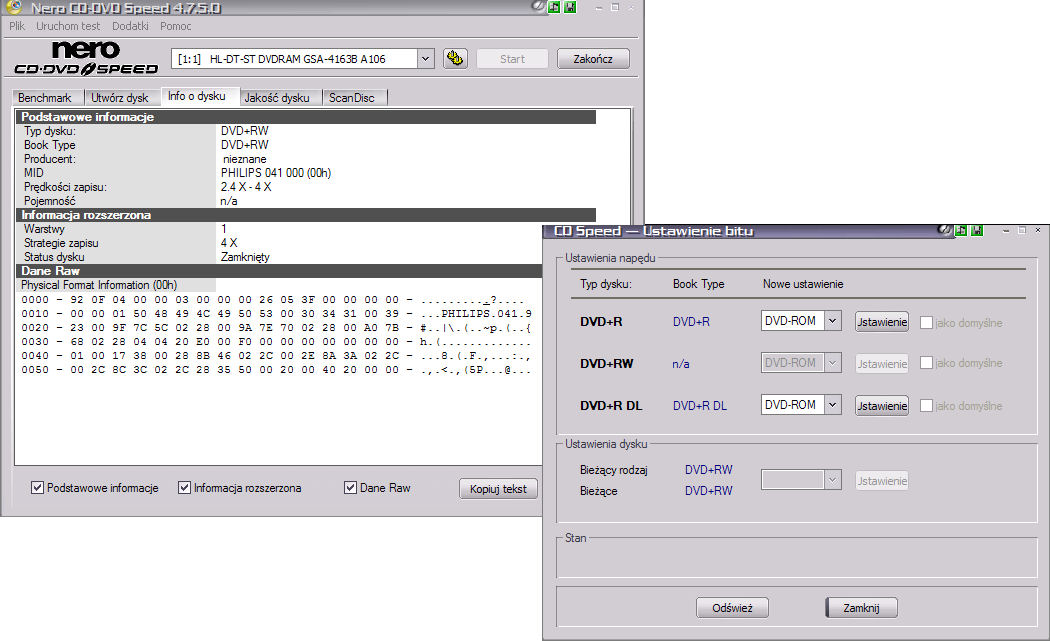
Task: Open the HL-DT-ST DVDRAM drive selector dropdown
Action: pos(425,59)
